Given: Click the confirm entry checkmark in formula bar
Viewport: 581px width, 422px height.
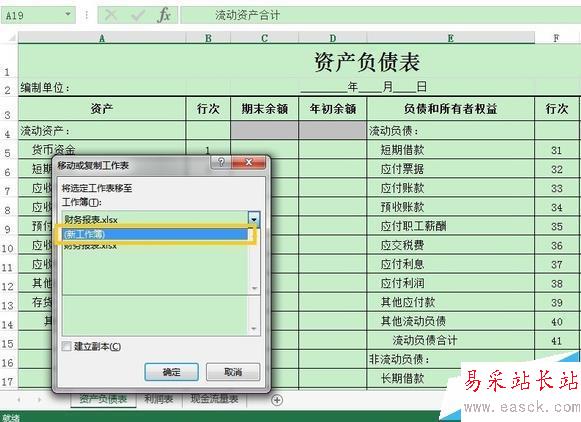Looking at the screenshot, I should 138,16.
